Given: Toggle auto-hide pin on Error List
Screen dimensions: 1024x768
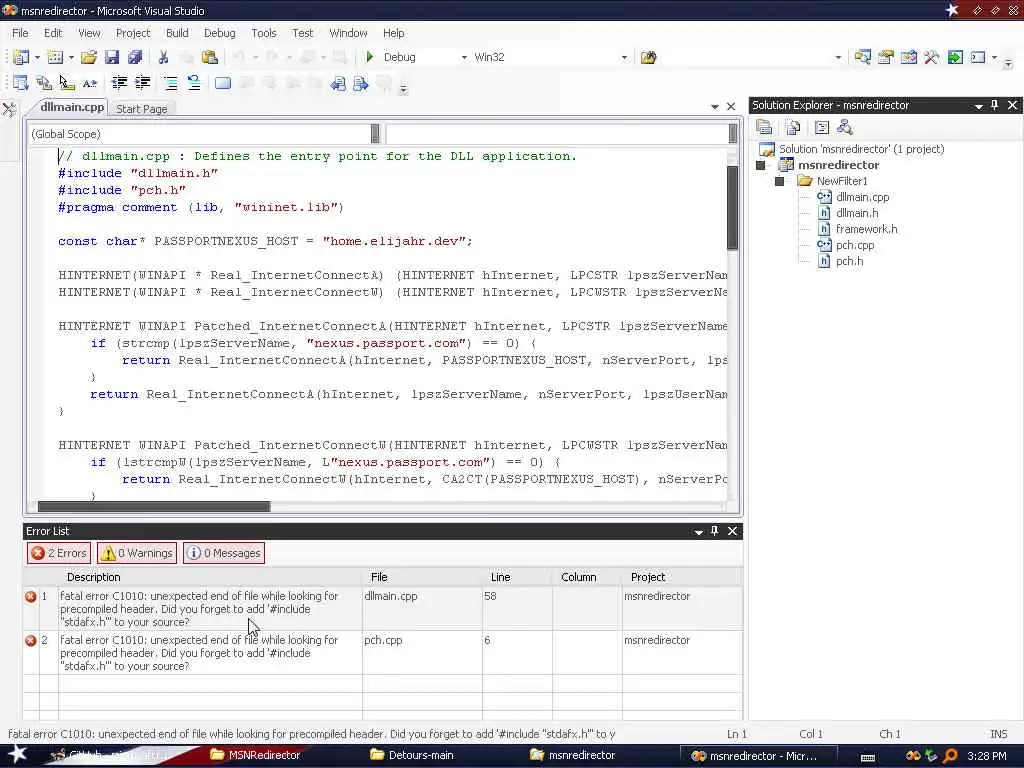Looking at the screenshot, I should 714,531.
